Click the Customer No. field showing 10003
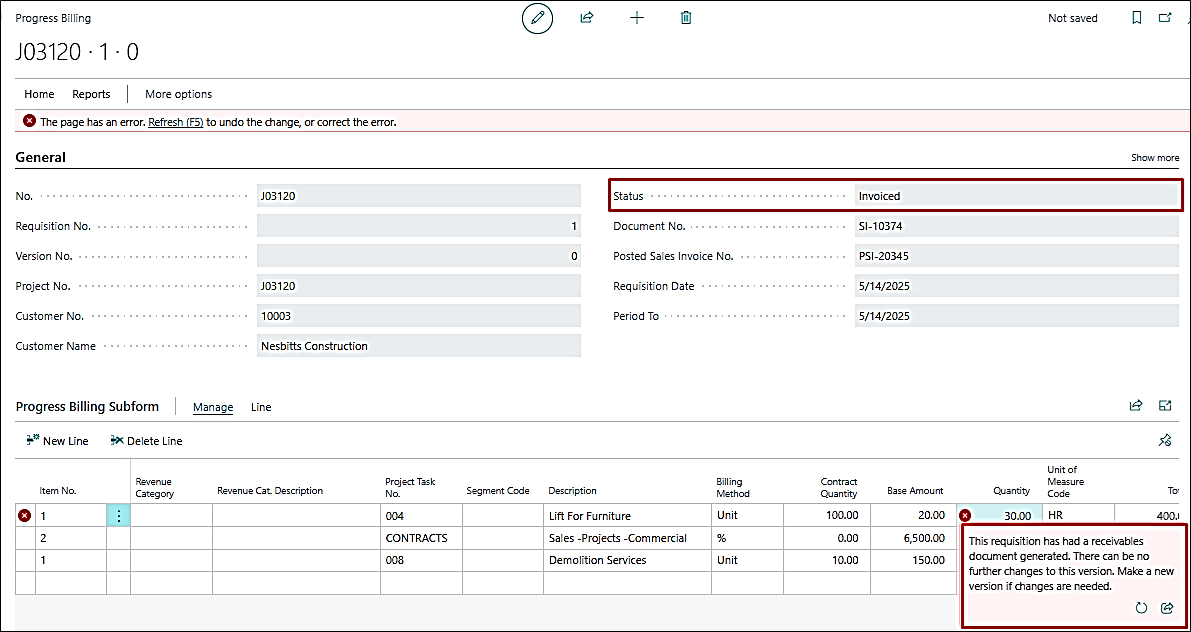The width and height of the screenshot is (1191, 632). coord(419,316)
